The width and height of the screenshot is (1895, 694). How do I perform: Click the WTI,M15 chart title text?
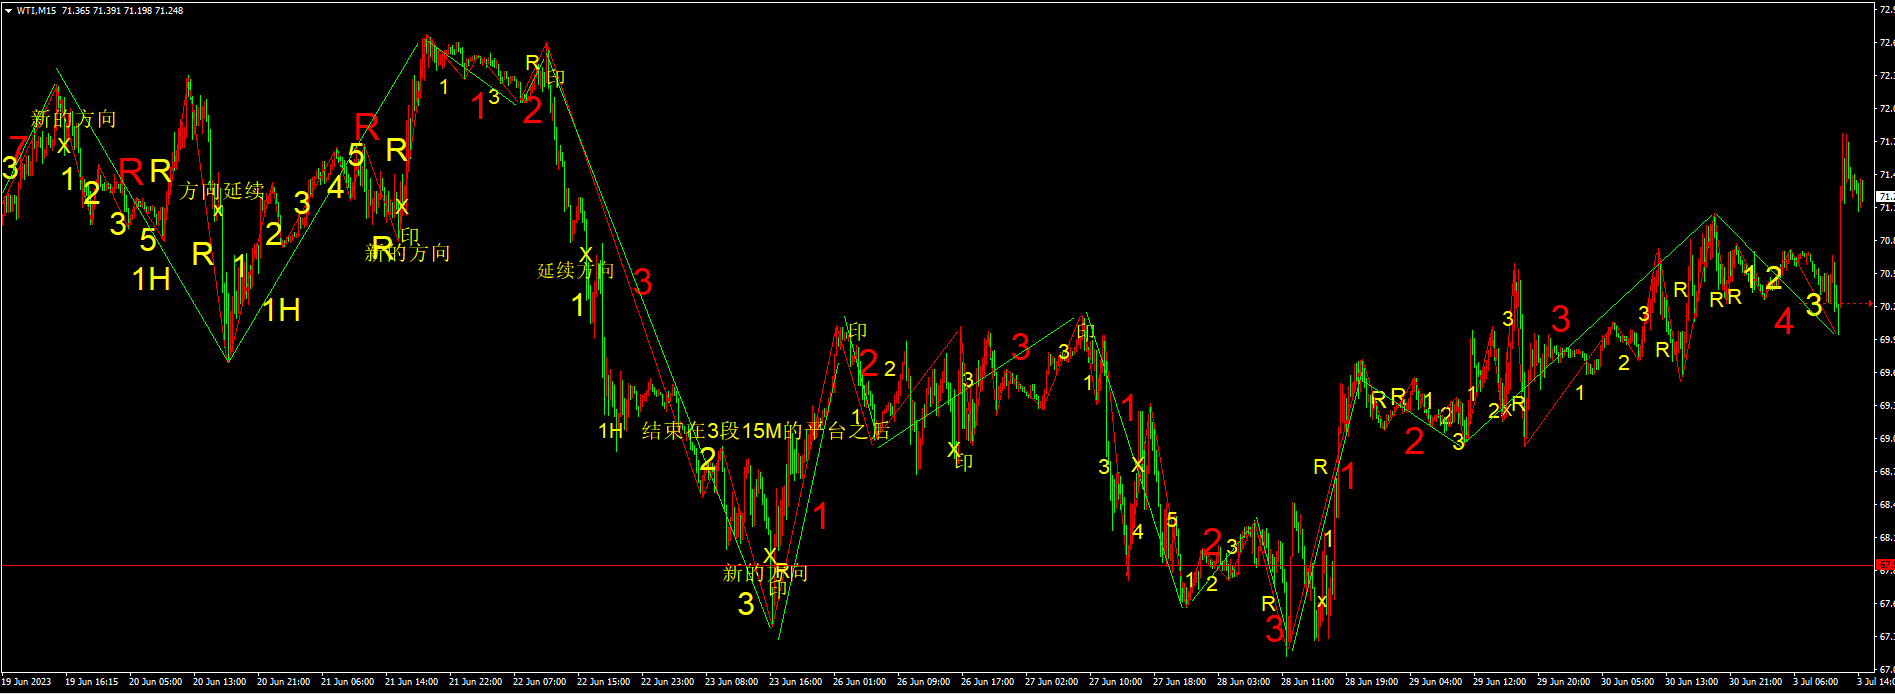(x=37, y=11)
